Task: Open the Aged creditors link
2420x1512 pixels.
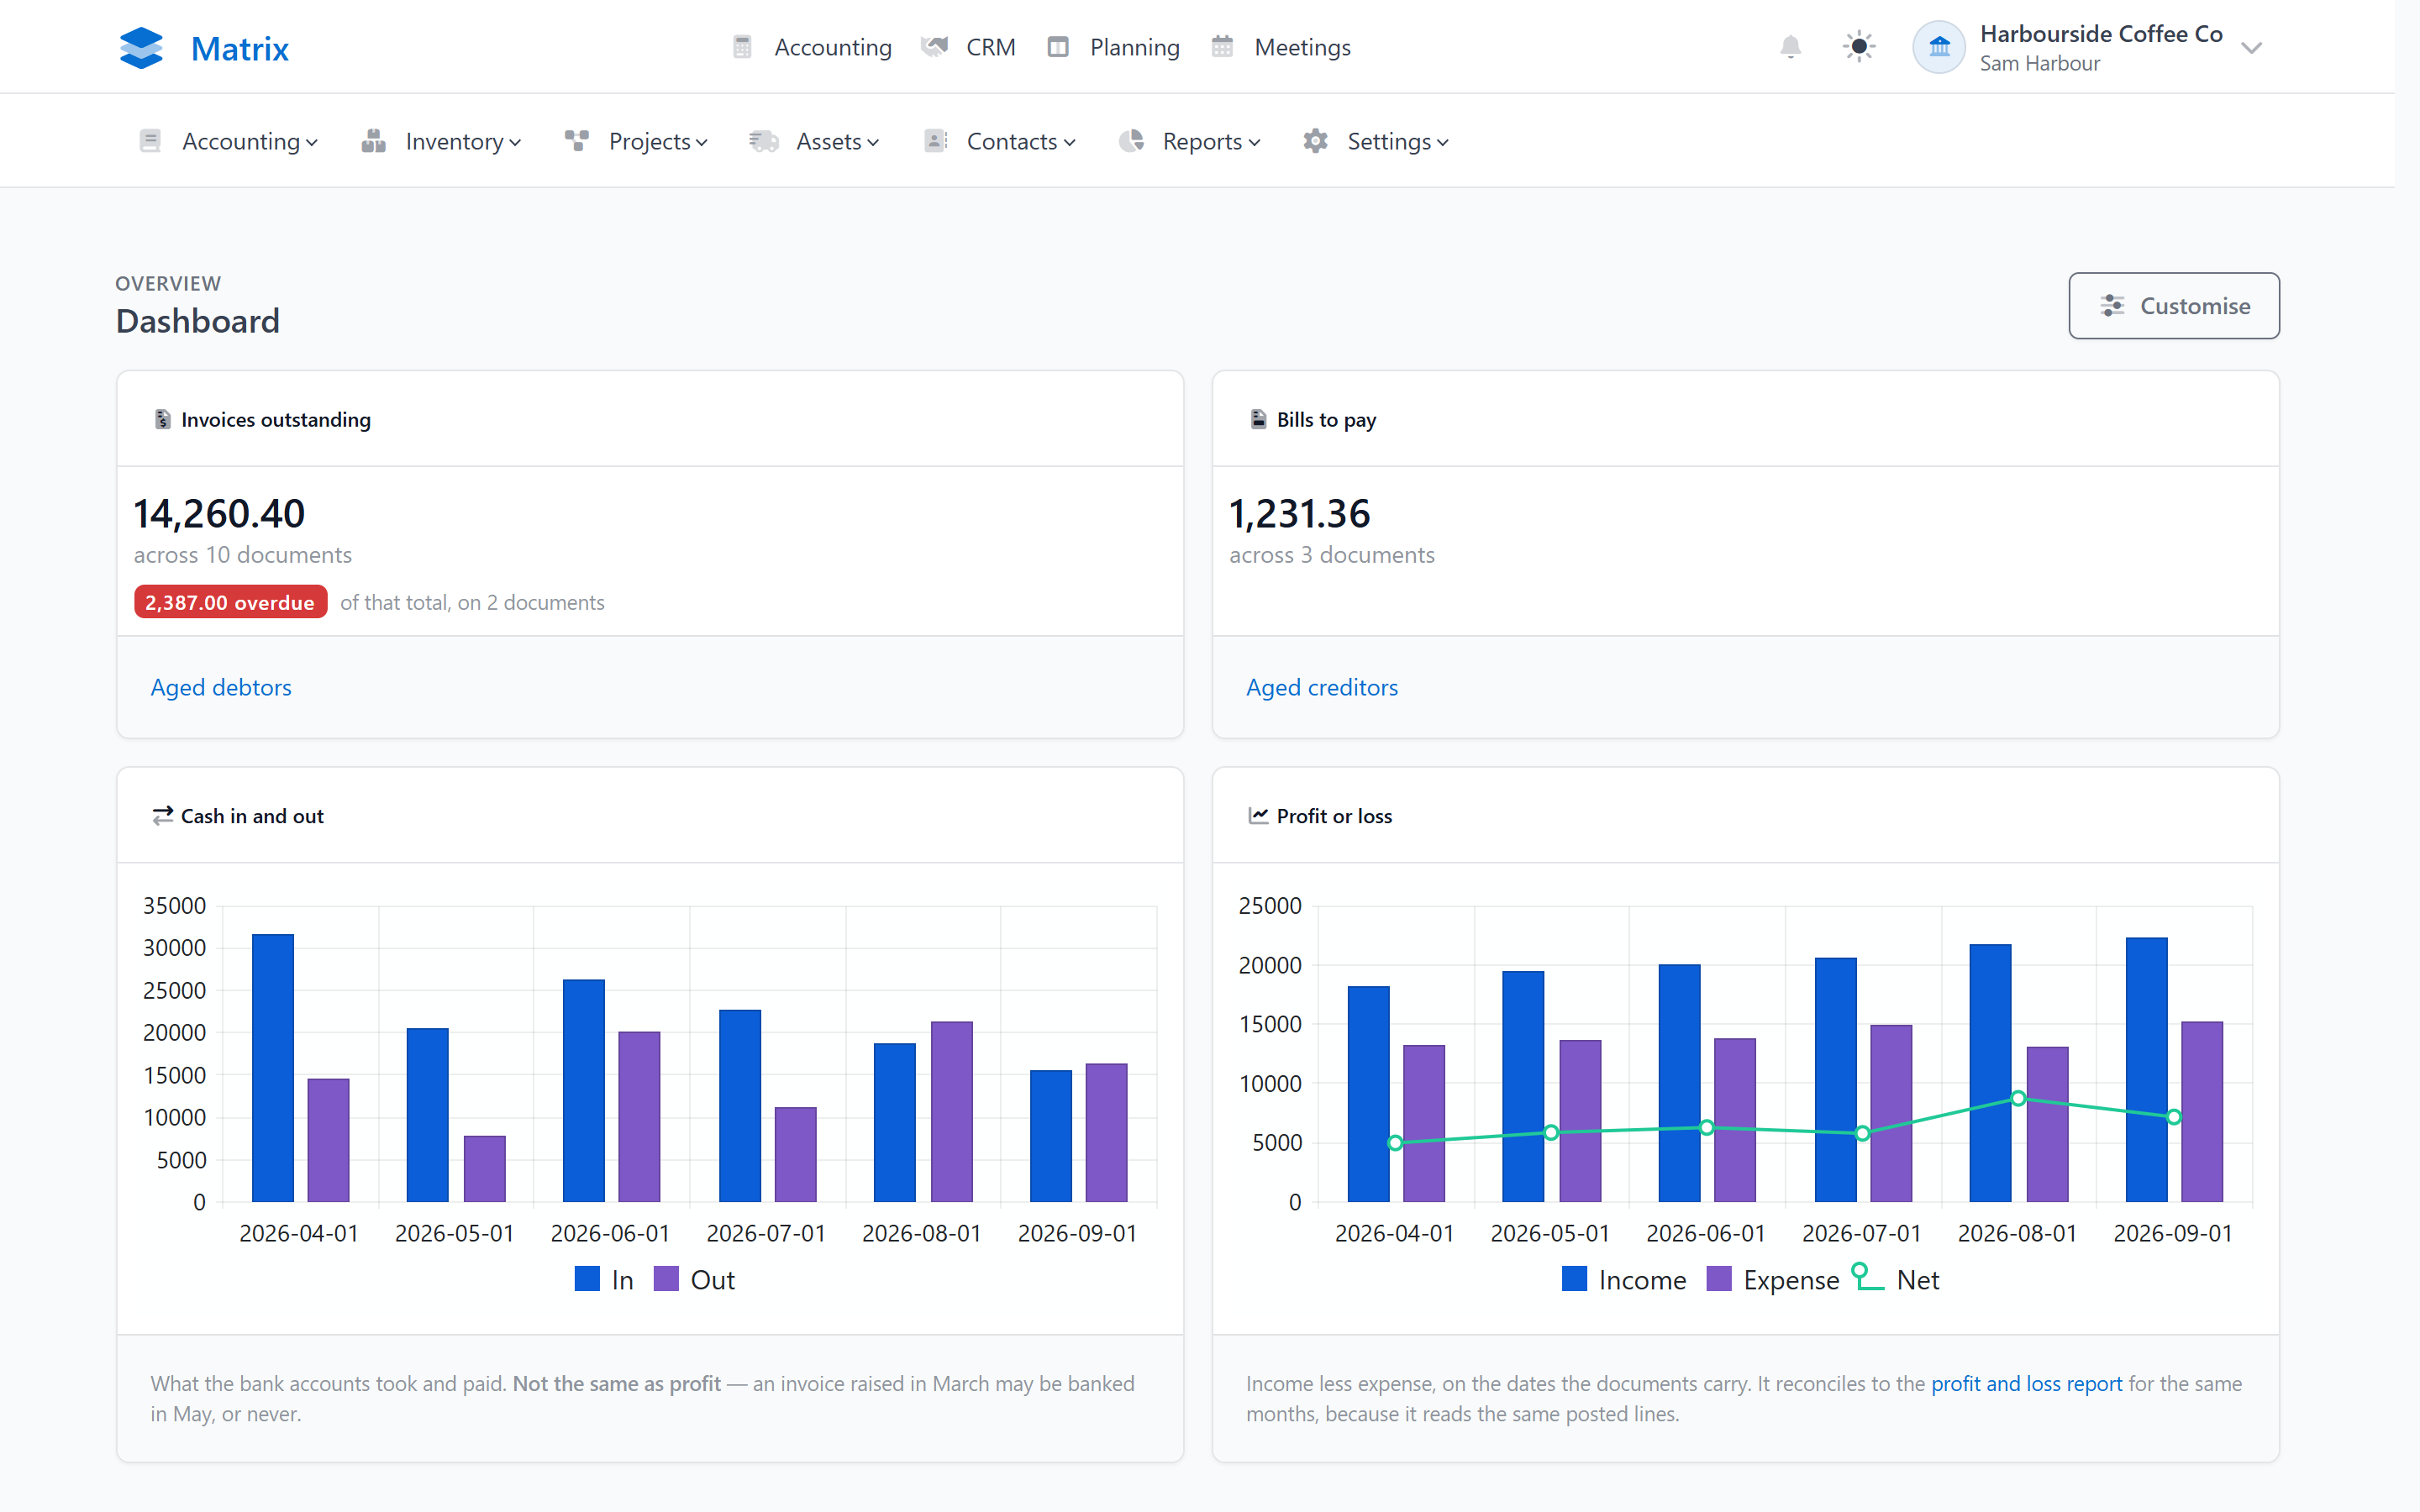Action: coord(1322,687)
